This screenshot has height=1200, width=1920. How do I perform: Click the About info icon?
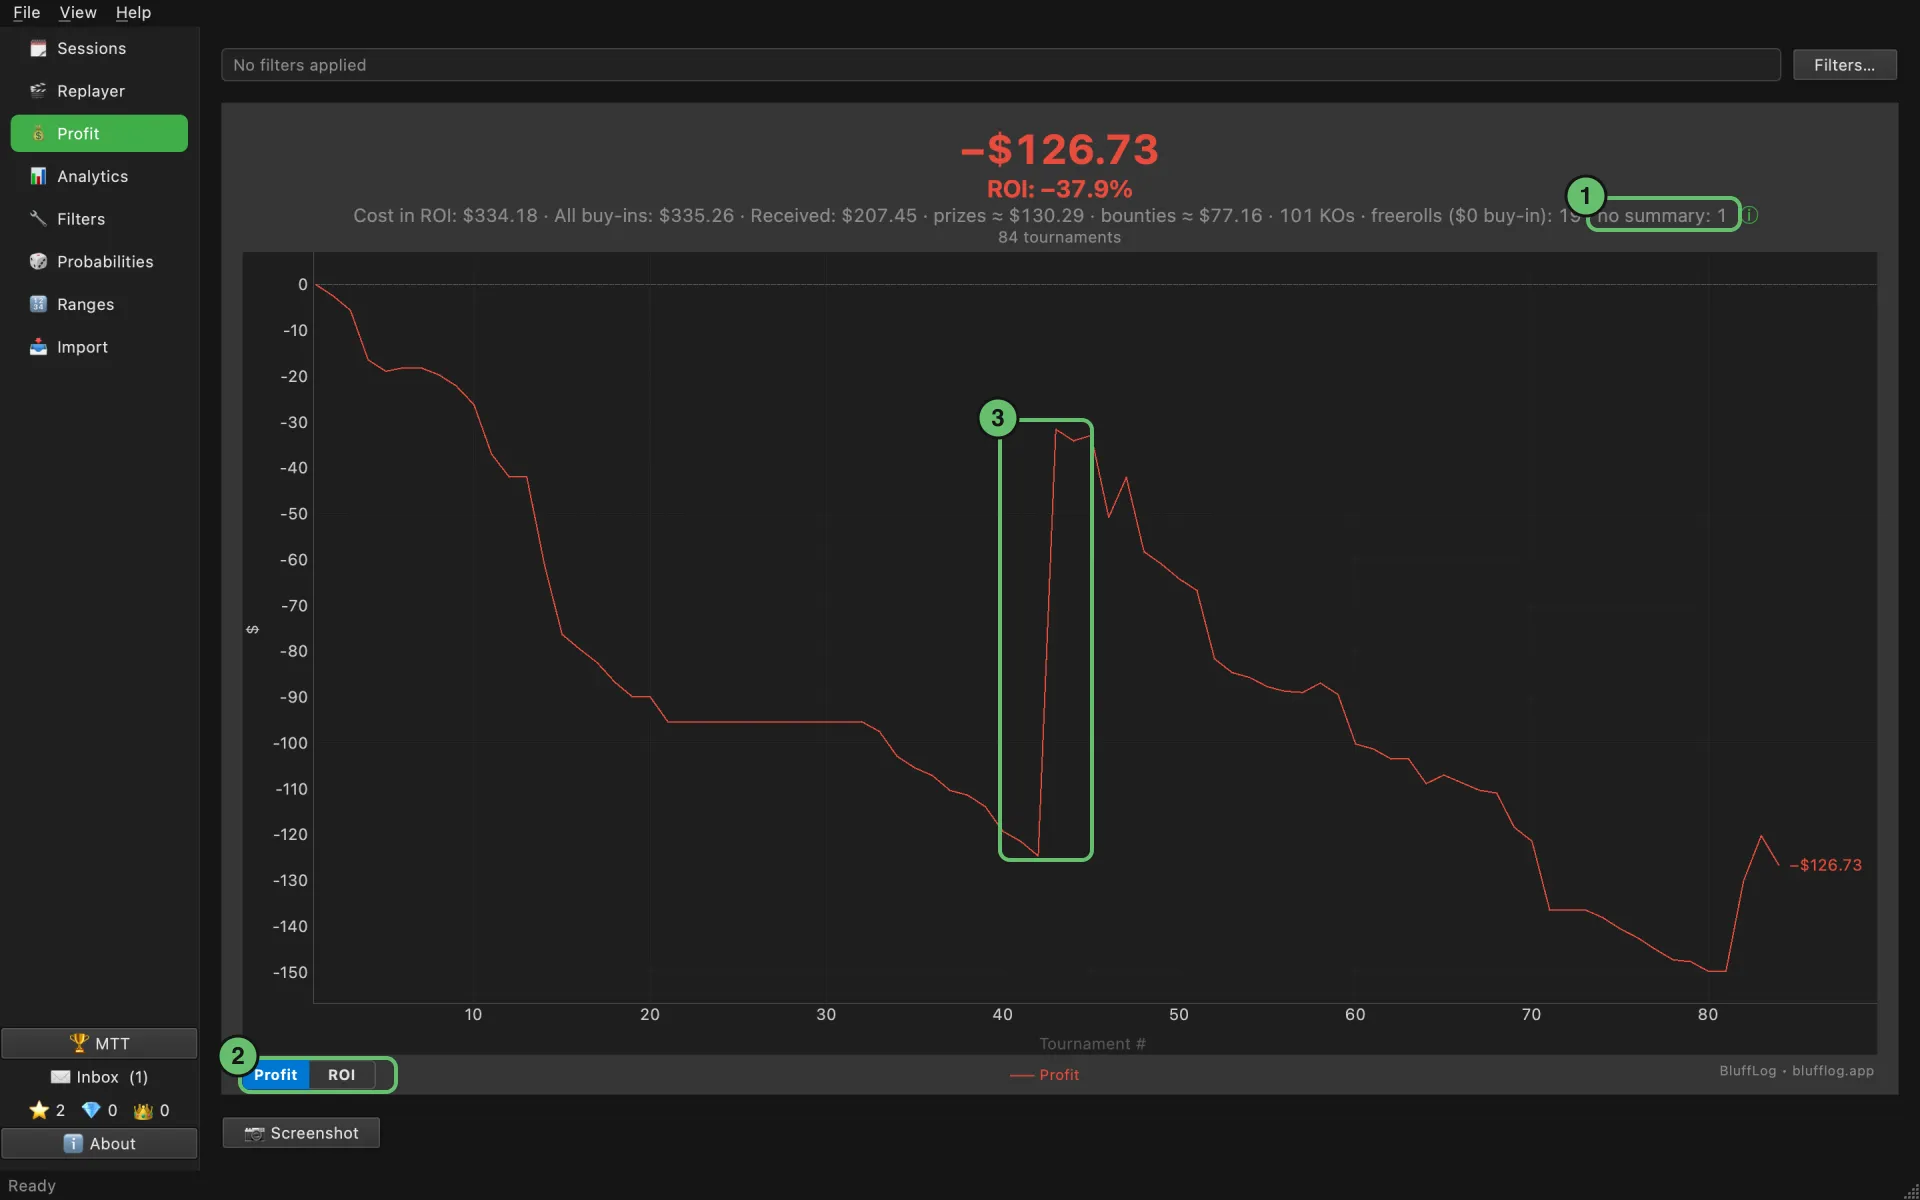(x=73, y=1143)
